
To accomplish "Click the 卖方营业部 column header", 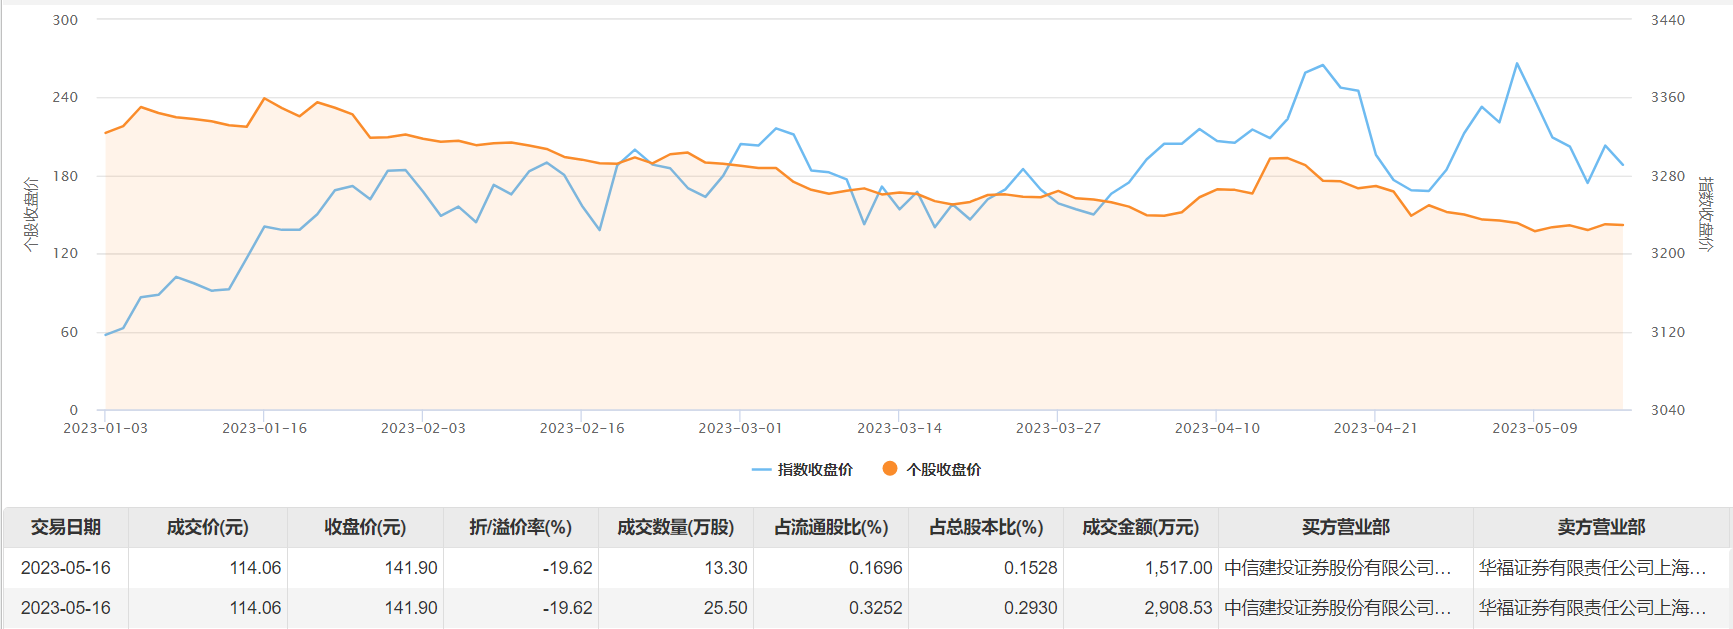I will pos(1601,527).
